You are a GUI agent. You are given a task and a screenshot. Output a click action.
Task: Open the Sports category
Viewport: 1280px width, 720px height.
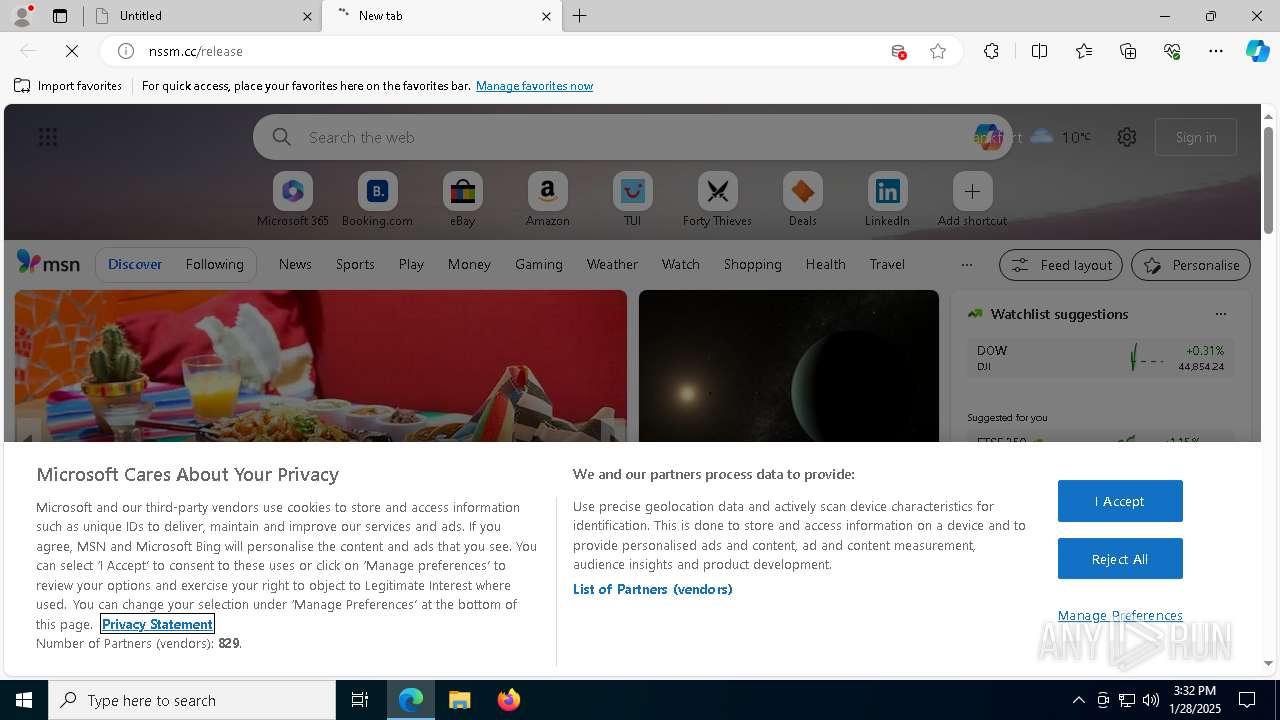pos(355,264)
